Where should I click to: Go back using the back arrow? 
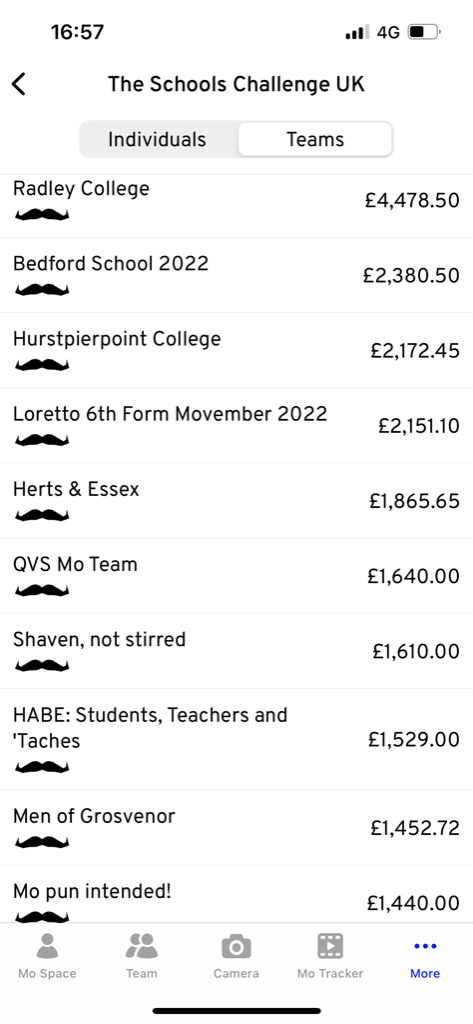(19, 84)
